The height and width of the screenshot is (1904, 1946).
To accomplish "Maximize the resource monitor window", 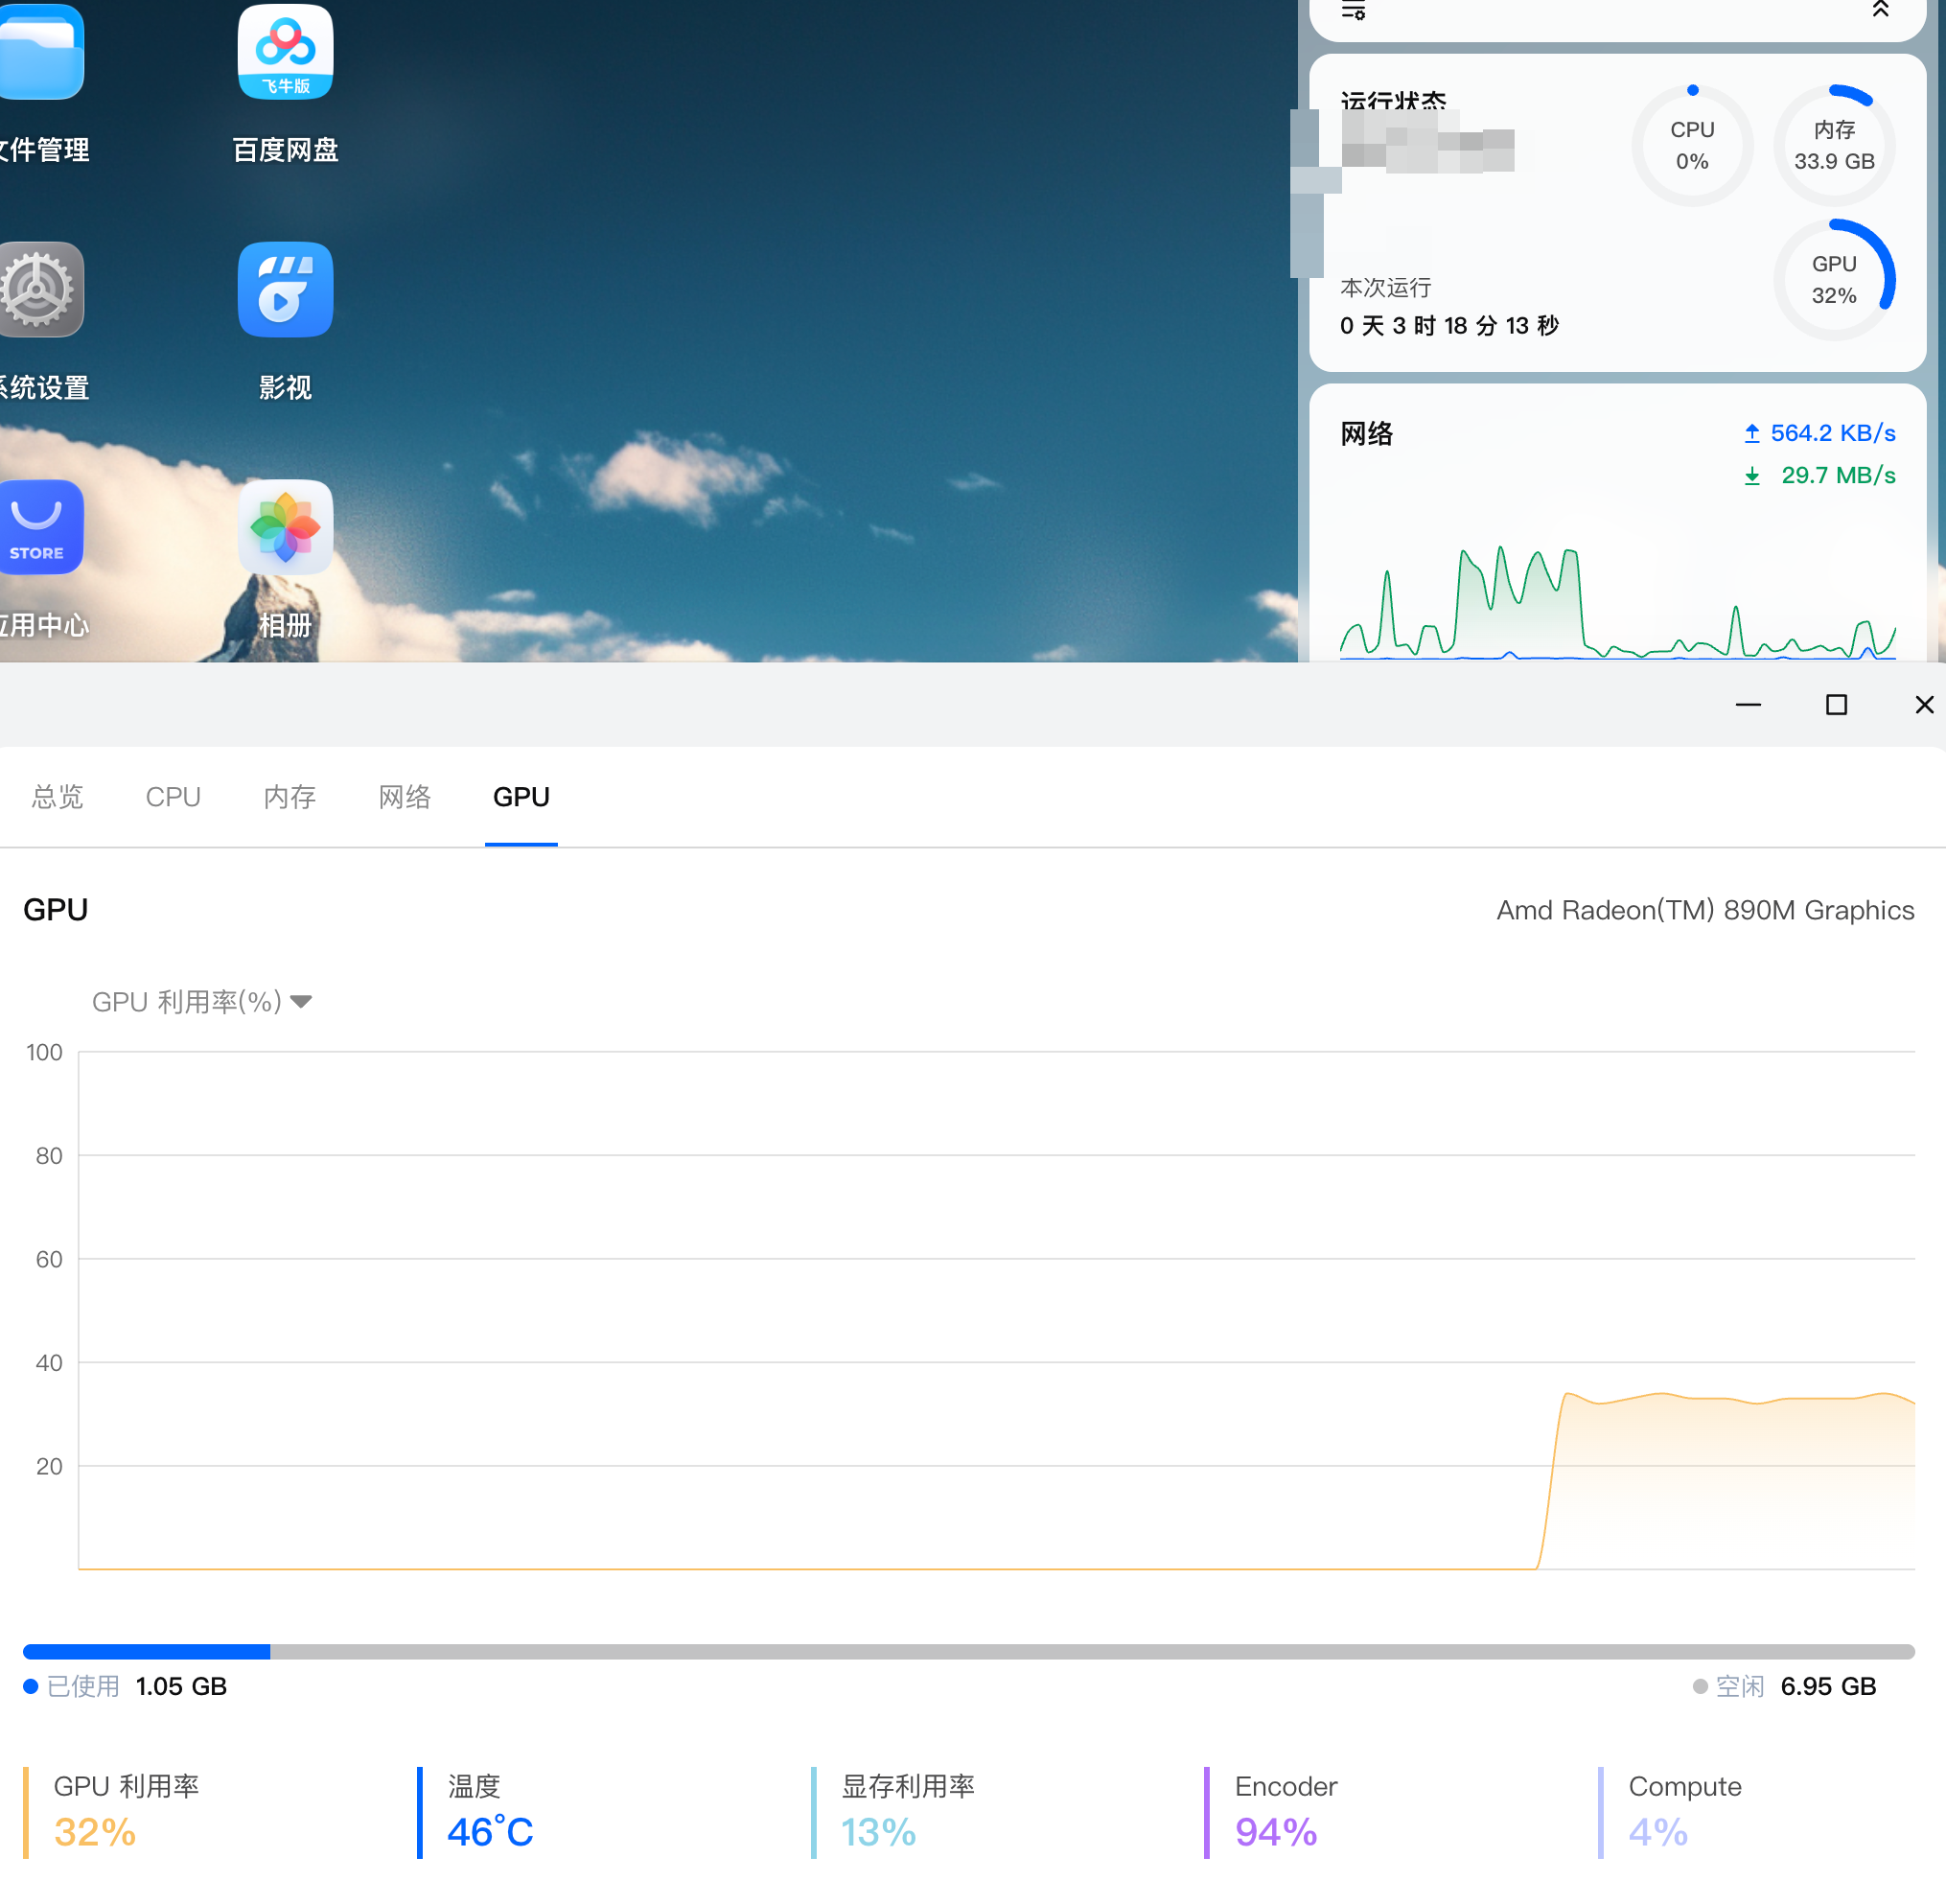I will tap(1836, 705).
